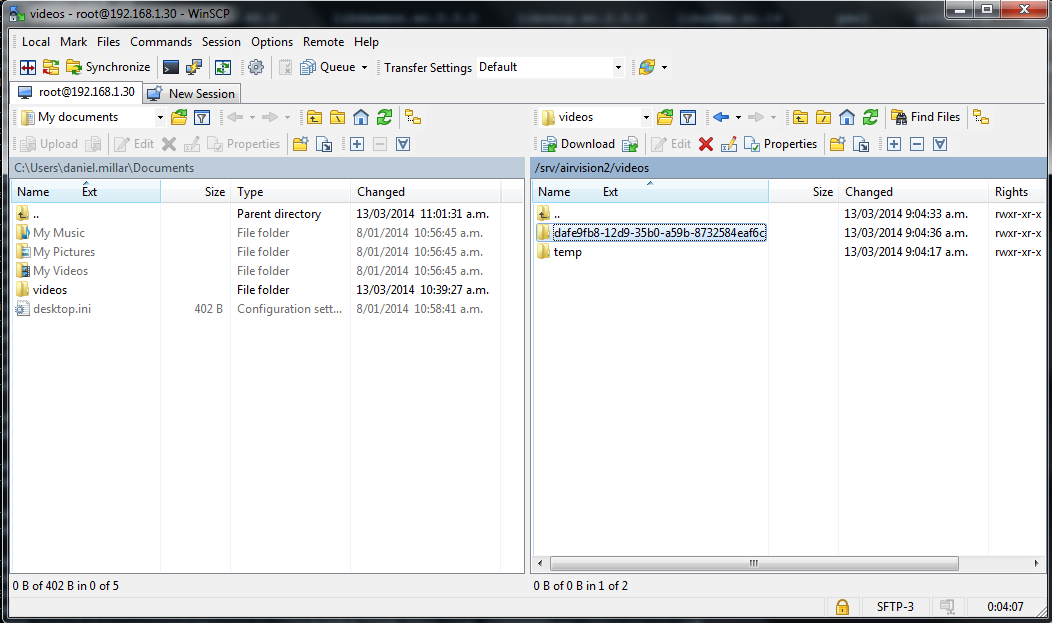Switch to the root@192.168.1.30 session tab
The height and width of the screenshot is (623, 1052).
click(x=76, y=93)
